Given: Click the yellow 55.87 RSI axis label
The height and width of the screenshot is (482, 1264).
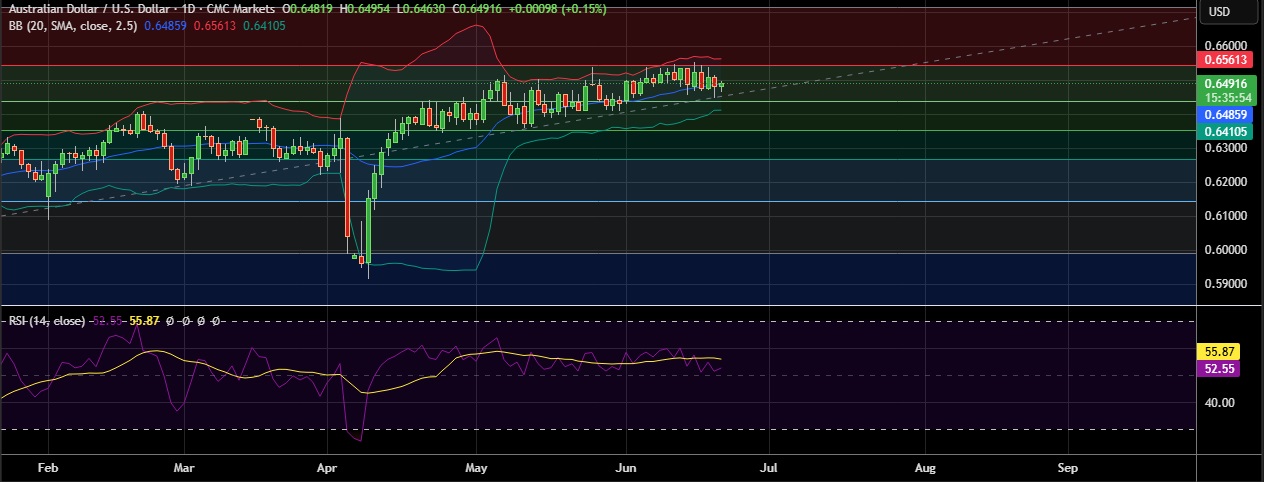Looking at the screenshot, I should pos(1220,352).
